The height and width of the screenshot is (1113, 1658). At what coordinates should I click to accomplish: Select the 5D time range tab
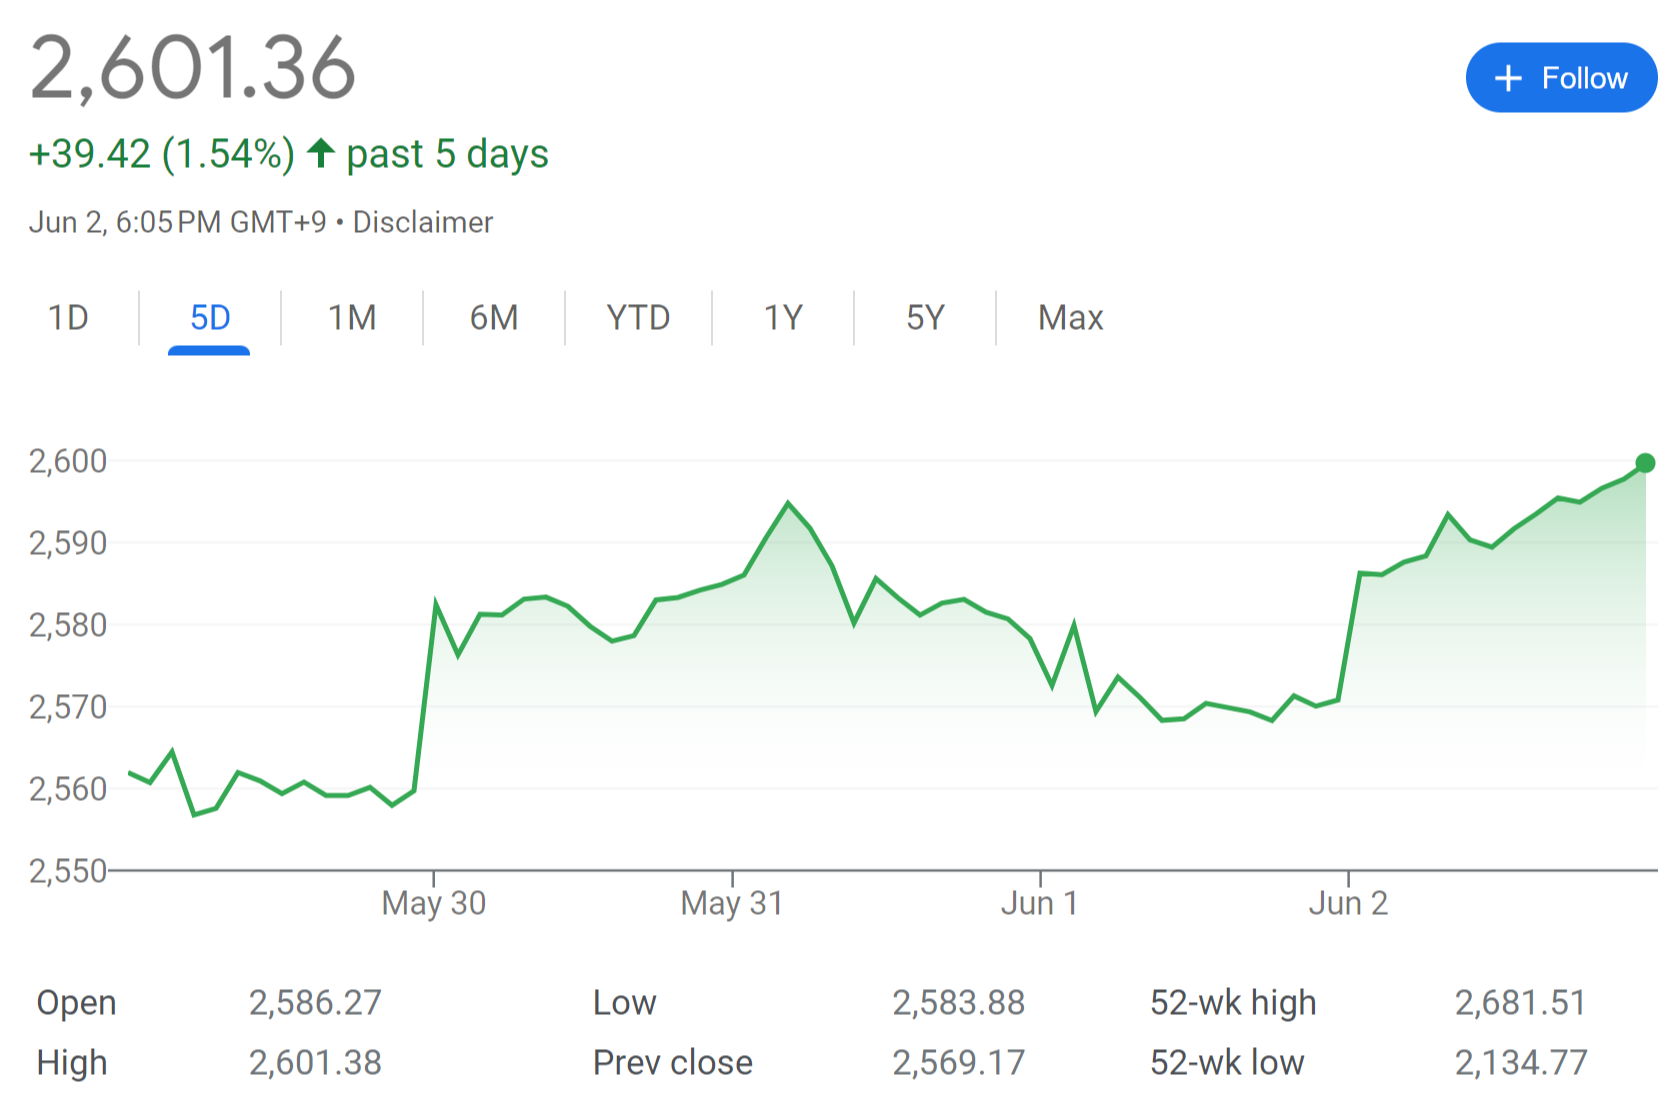tap(210, 318)
